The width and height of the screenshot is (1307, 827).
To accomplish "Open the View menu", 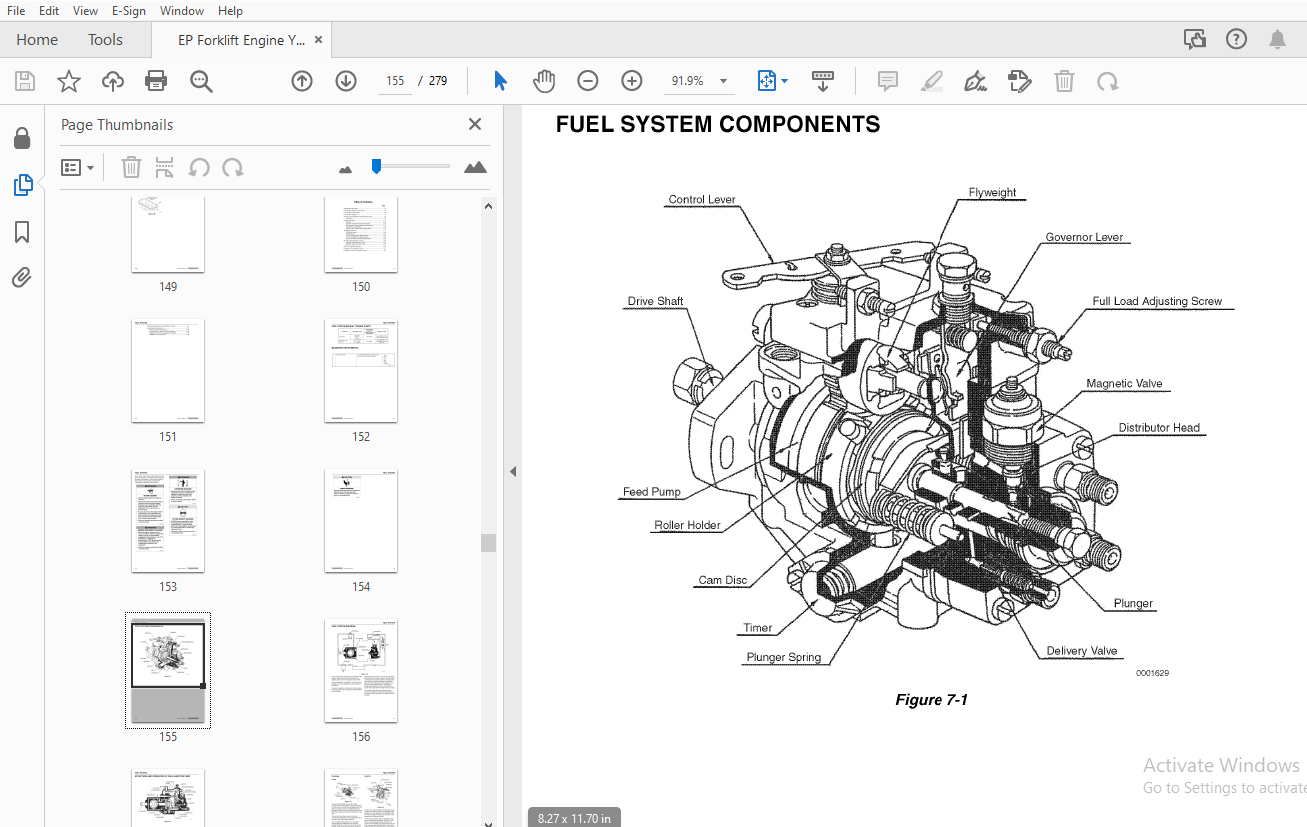I will tap(86, 11).
